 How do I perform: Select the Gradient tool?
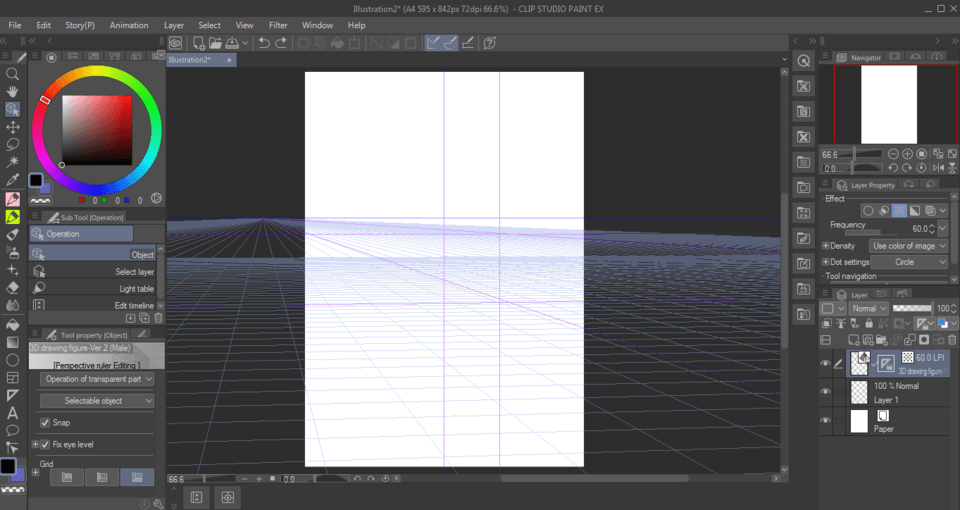12,342
